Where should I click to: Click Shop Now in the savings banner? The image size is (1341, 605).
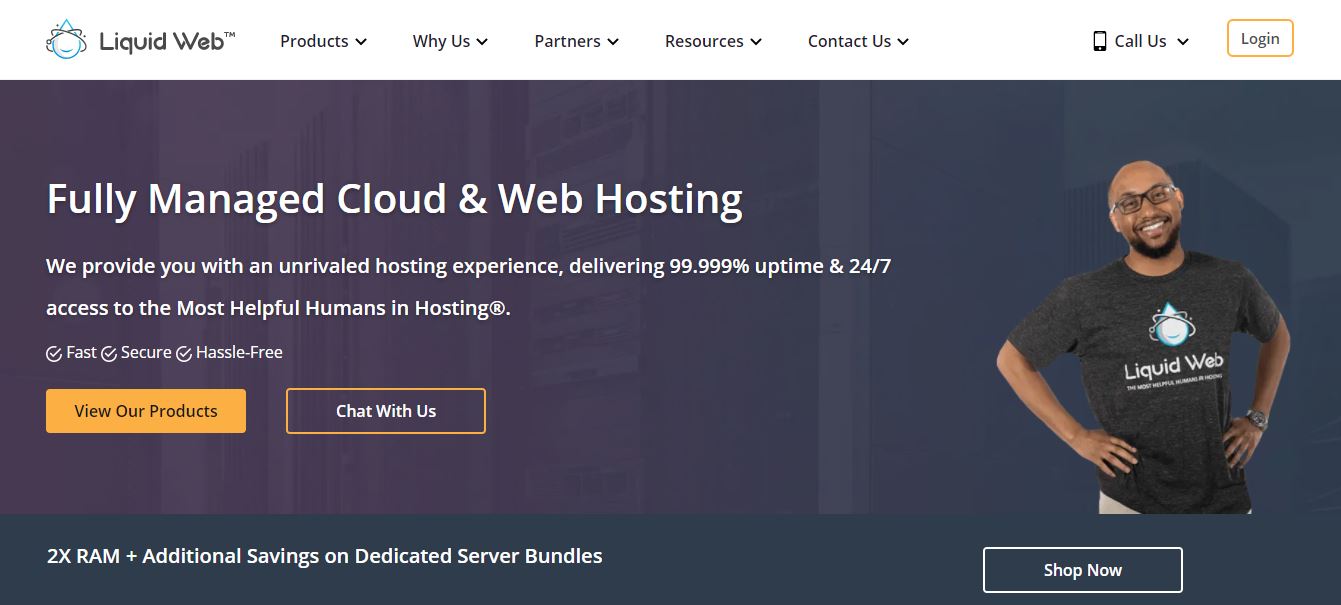tap(1082, 569)
